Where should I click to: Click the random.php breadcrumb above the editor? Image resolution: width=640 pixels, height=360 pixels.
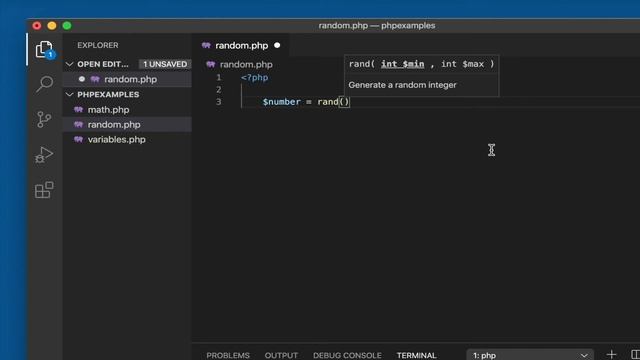click(x=246, y=64)
